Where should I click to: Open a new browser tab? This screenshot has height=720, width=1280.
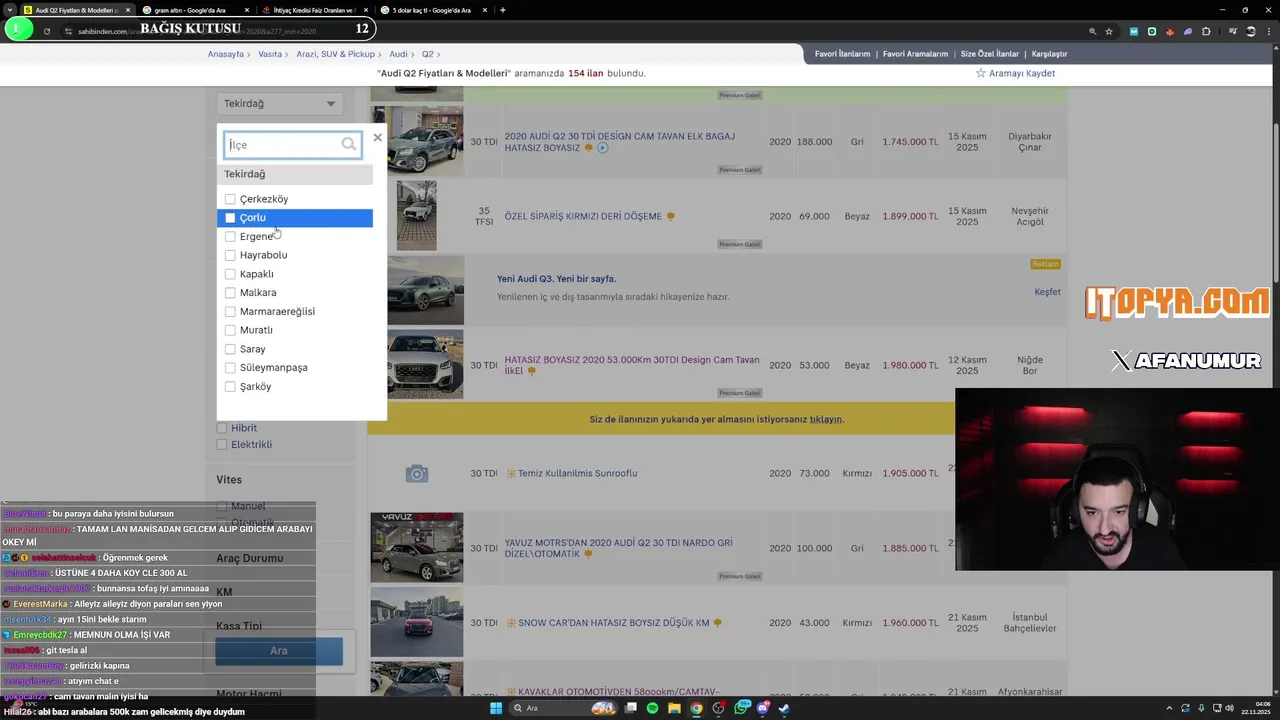pyautogui.click(x=503, y=10)
